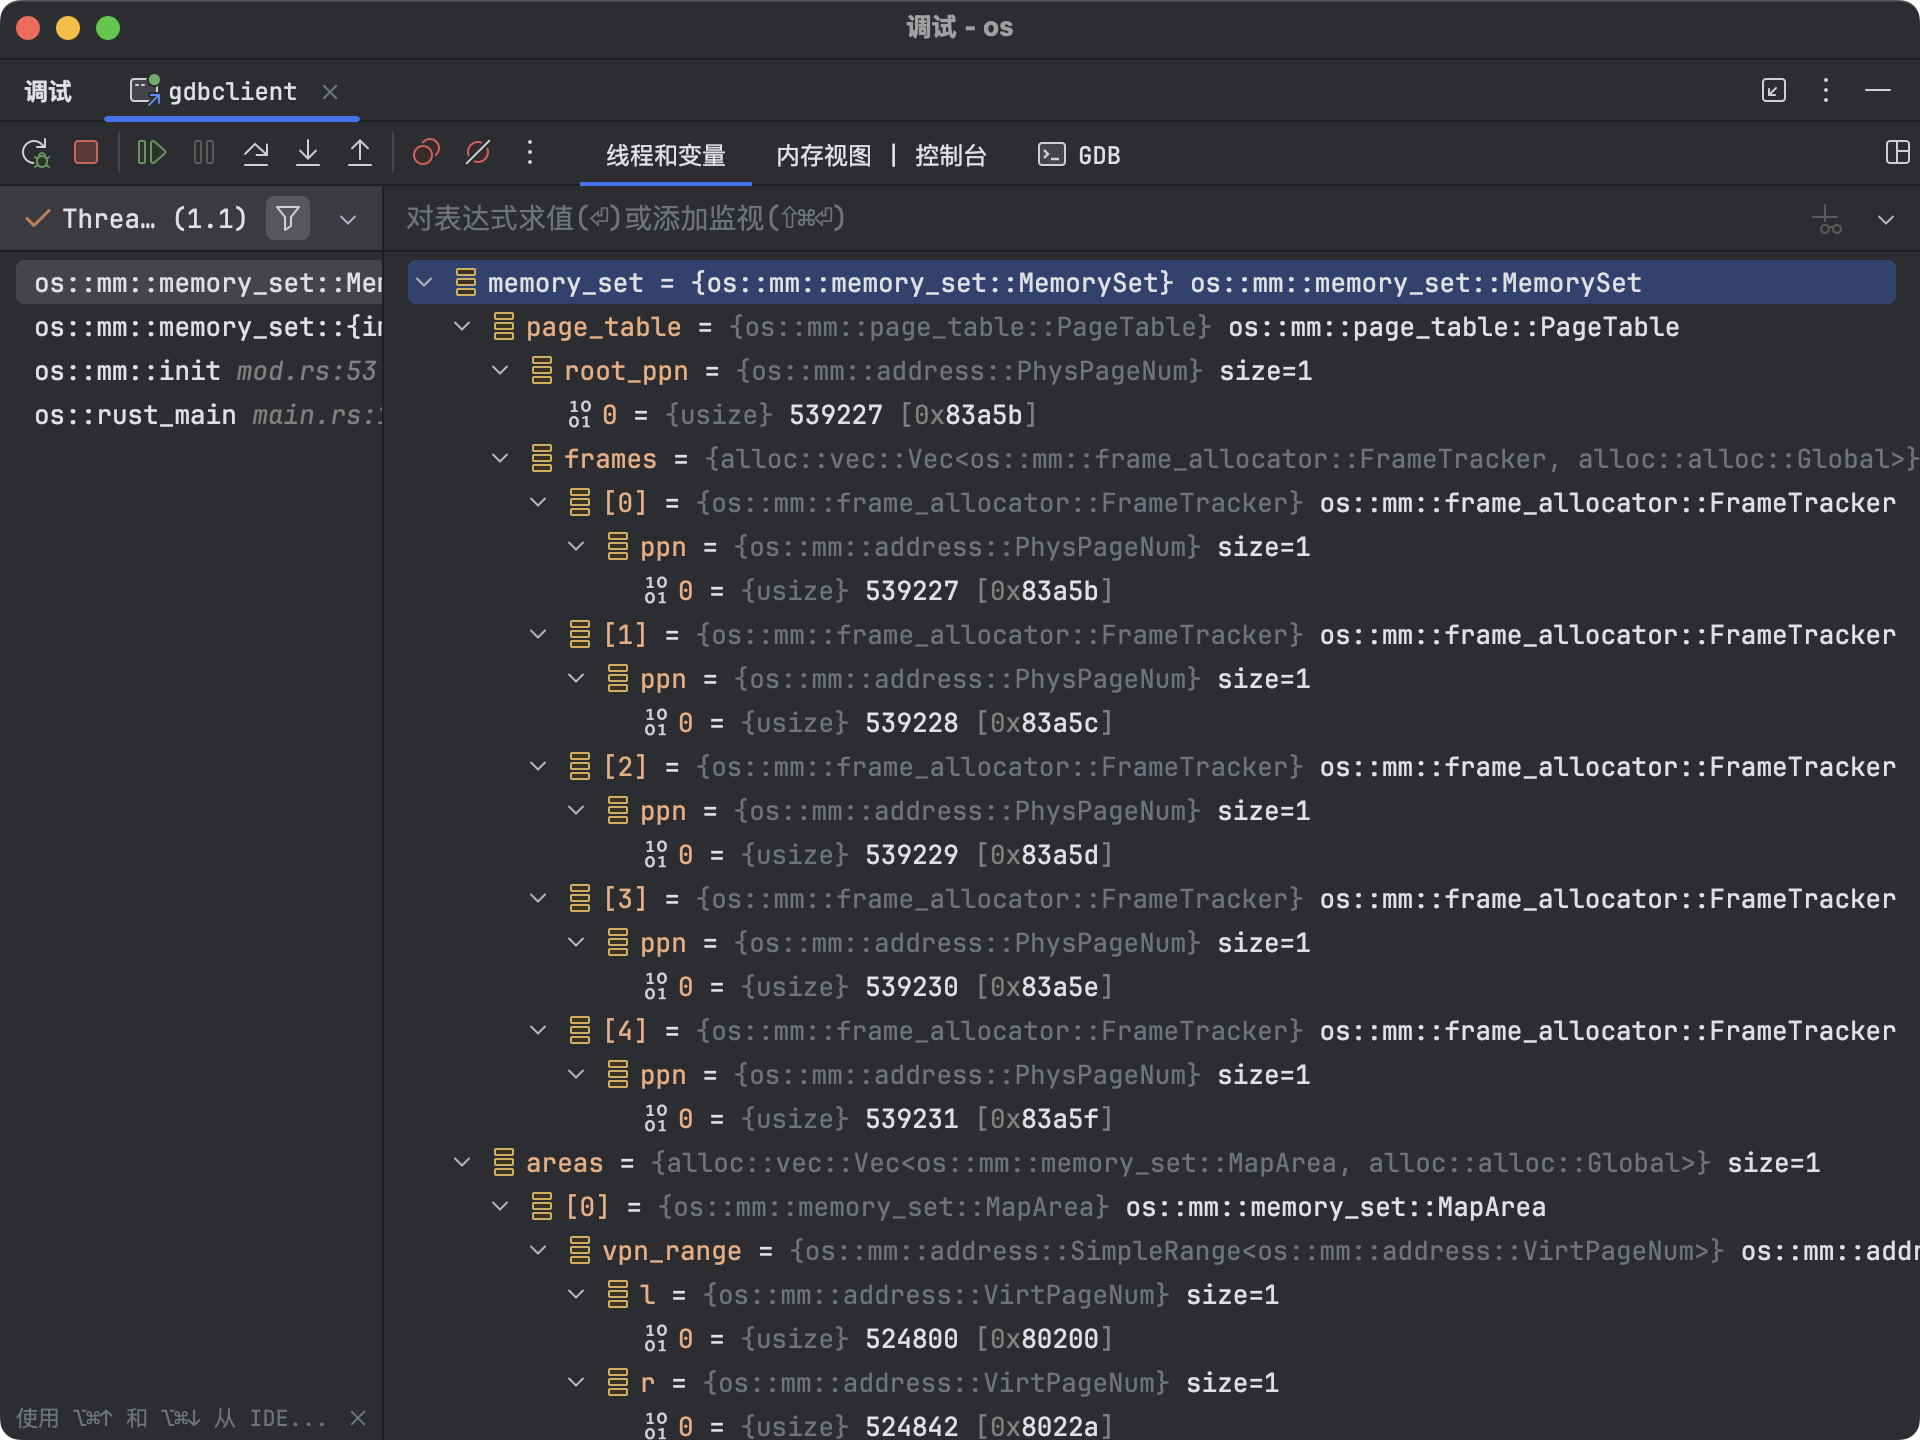Click the layout settings icon at right
Image resolution: width=1920 pixels, height=1440 pixels.
tap(1897, 153)
